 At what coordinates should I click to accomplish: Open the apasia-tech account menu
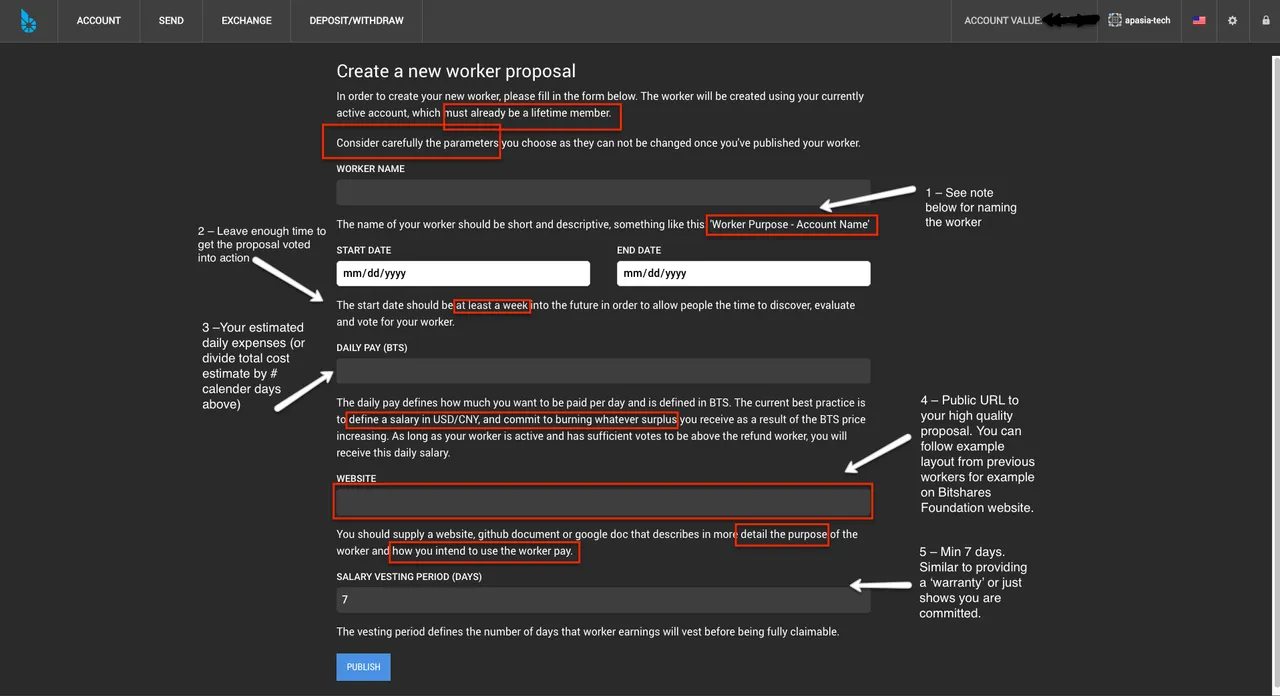pos(1139,20)
